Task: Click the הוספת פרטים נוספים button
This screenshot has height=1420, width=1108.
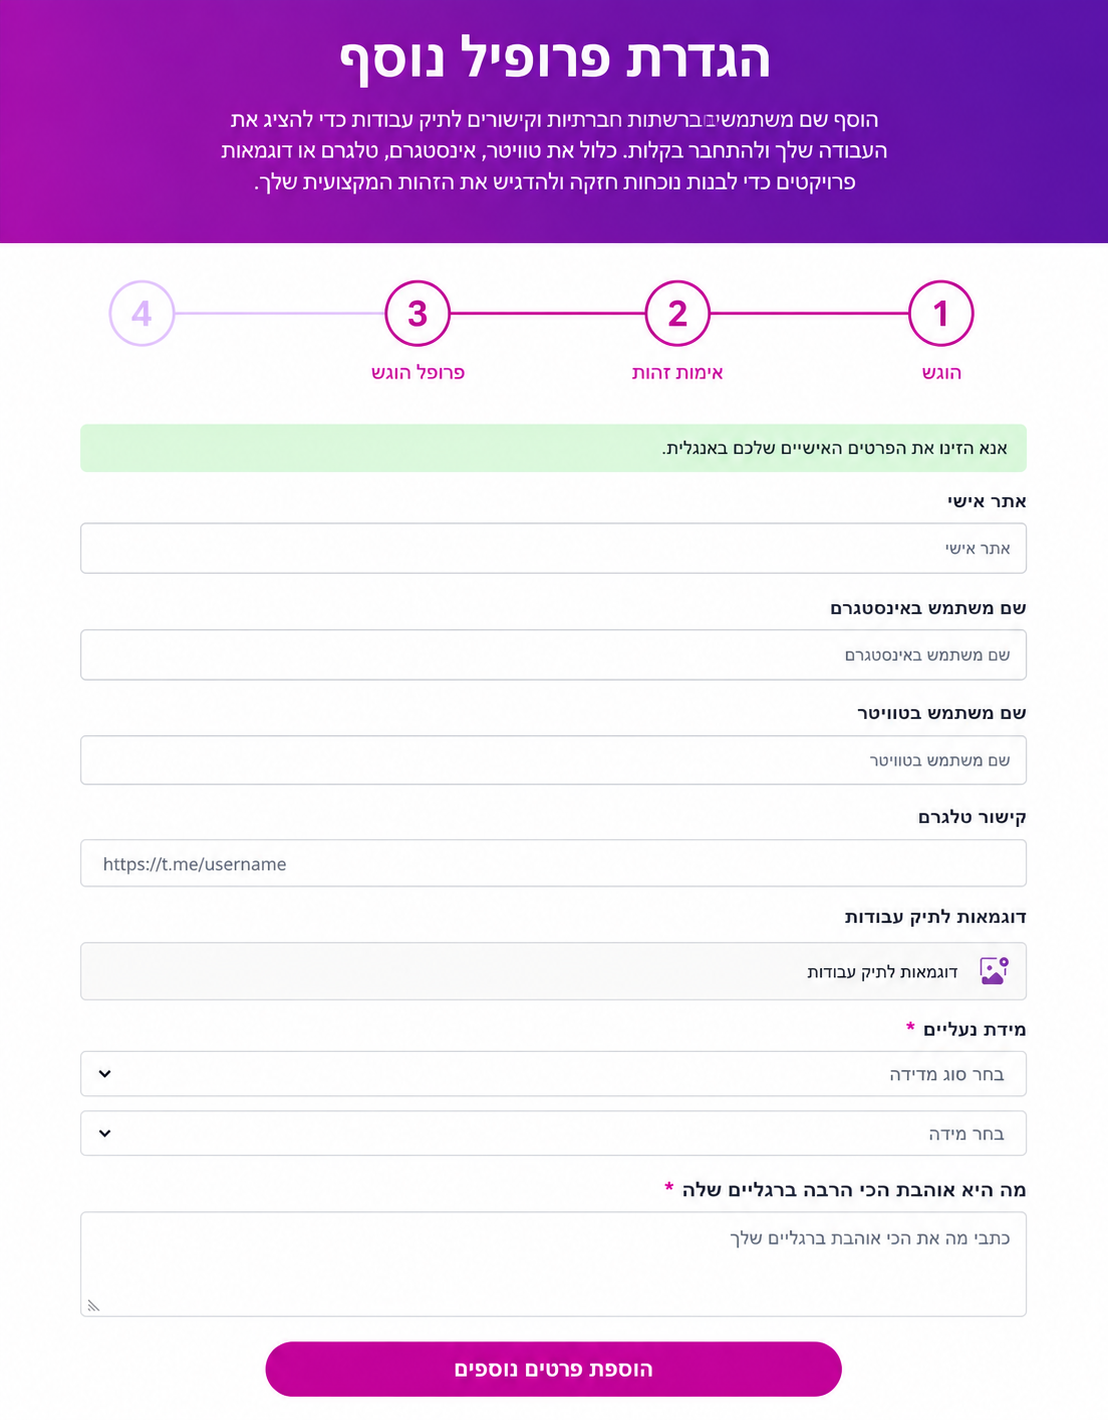Action: (553, 1369)
